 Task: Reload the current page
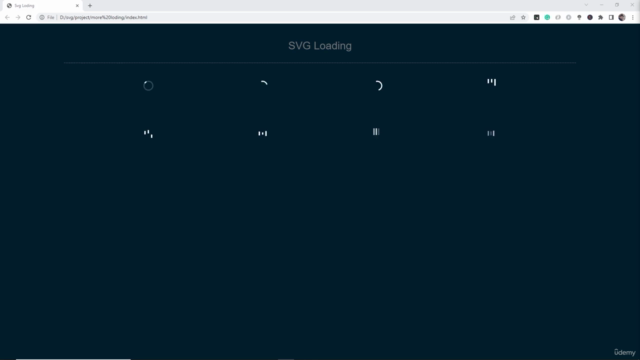(29, 18)
